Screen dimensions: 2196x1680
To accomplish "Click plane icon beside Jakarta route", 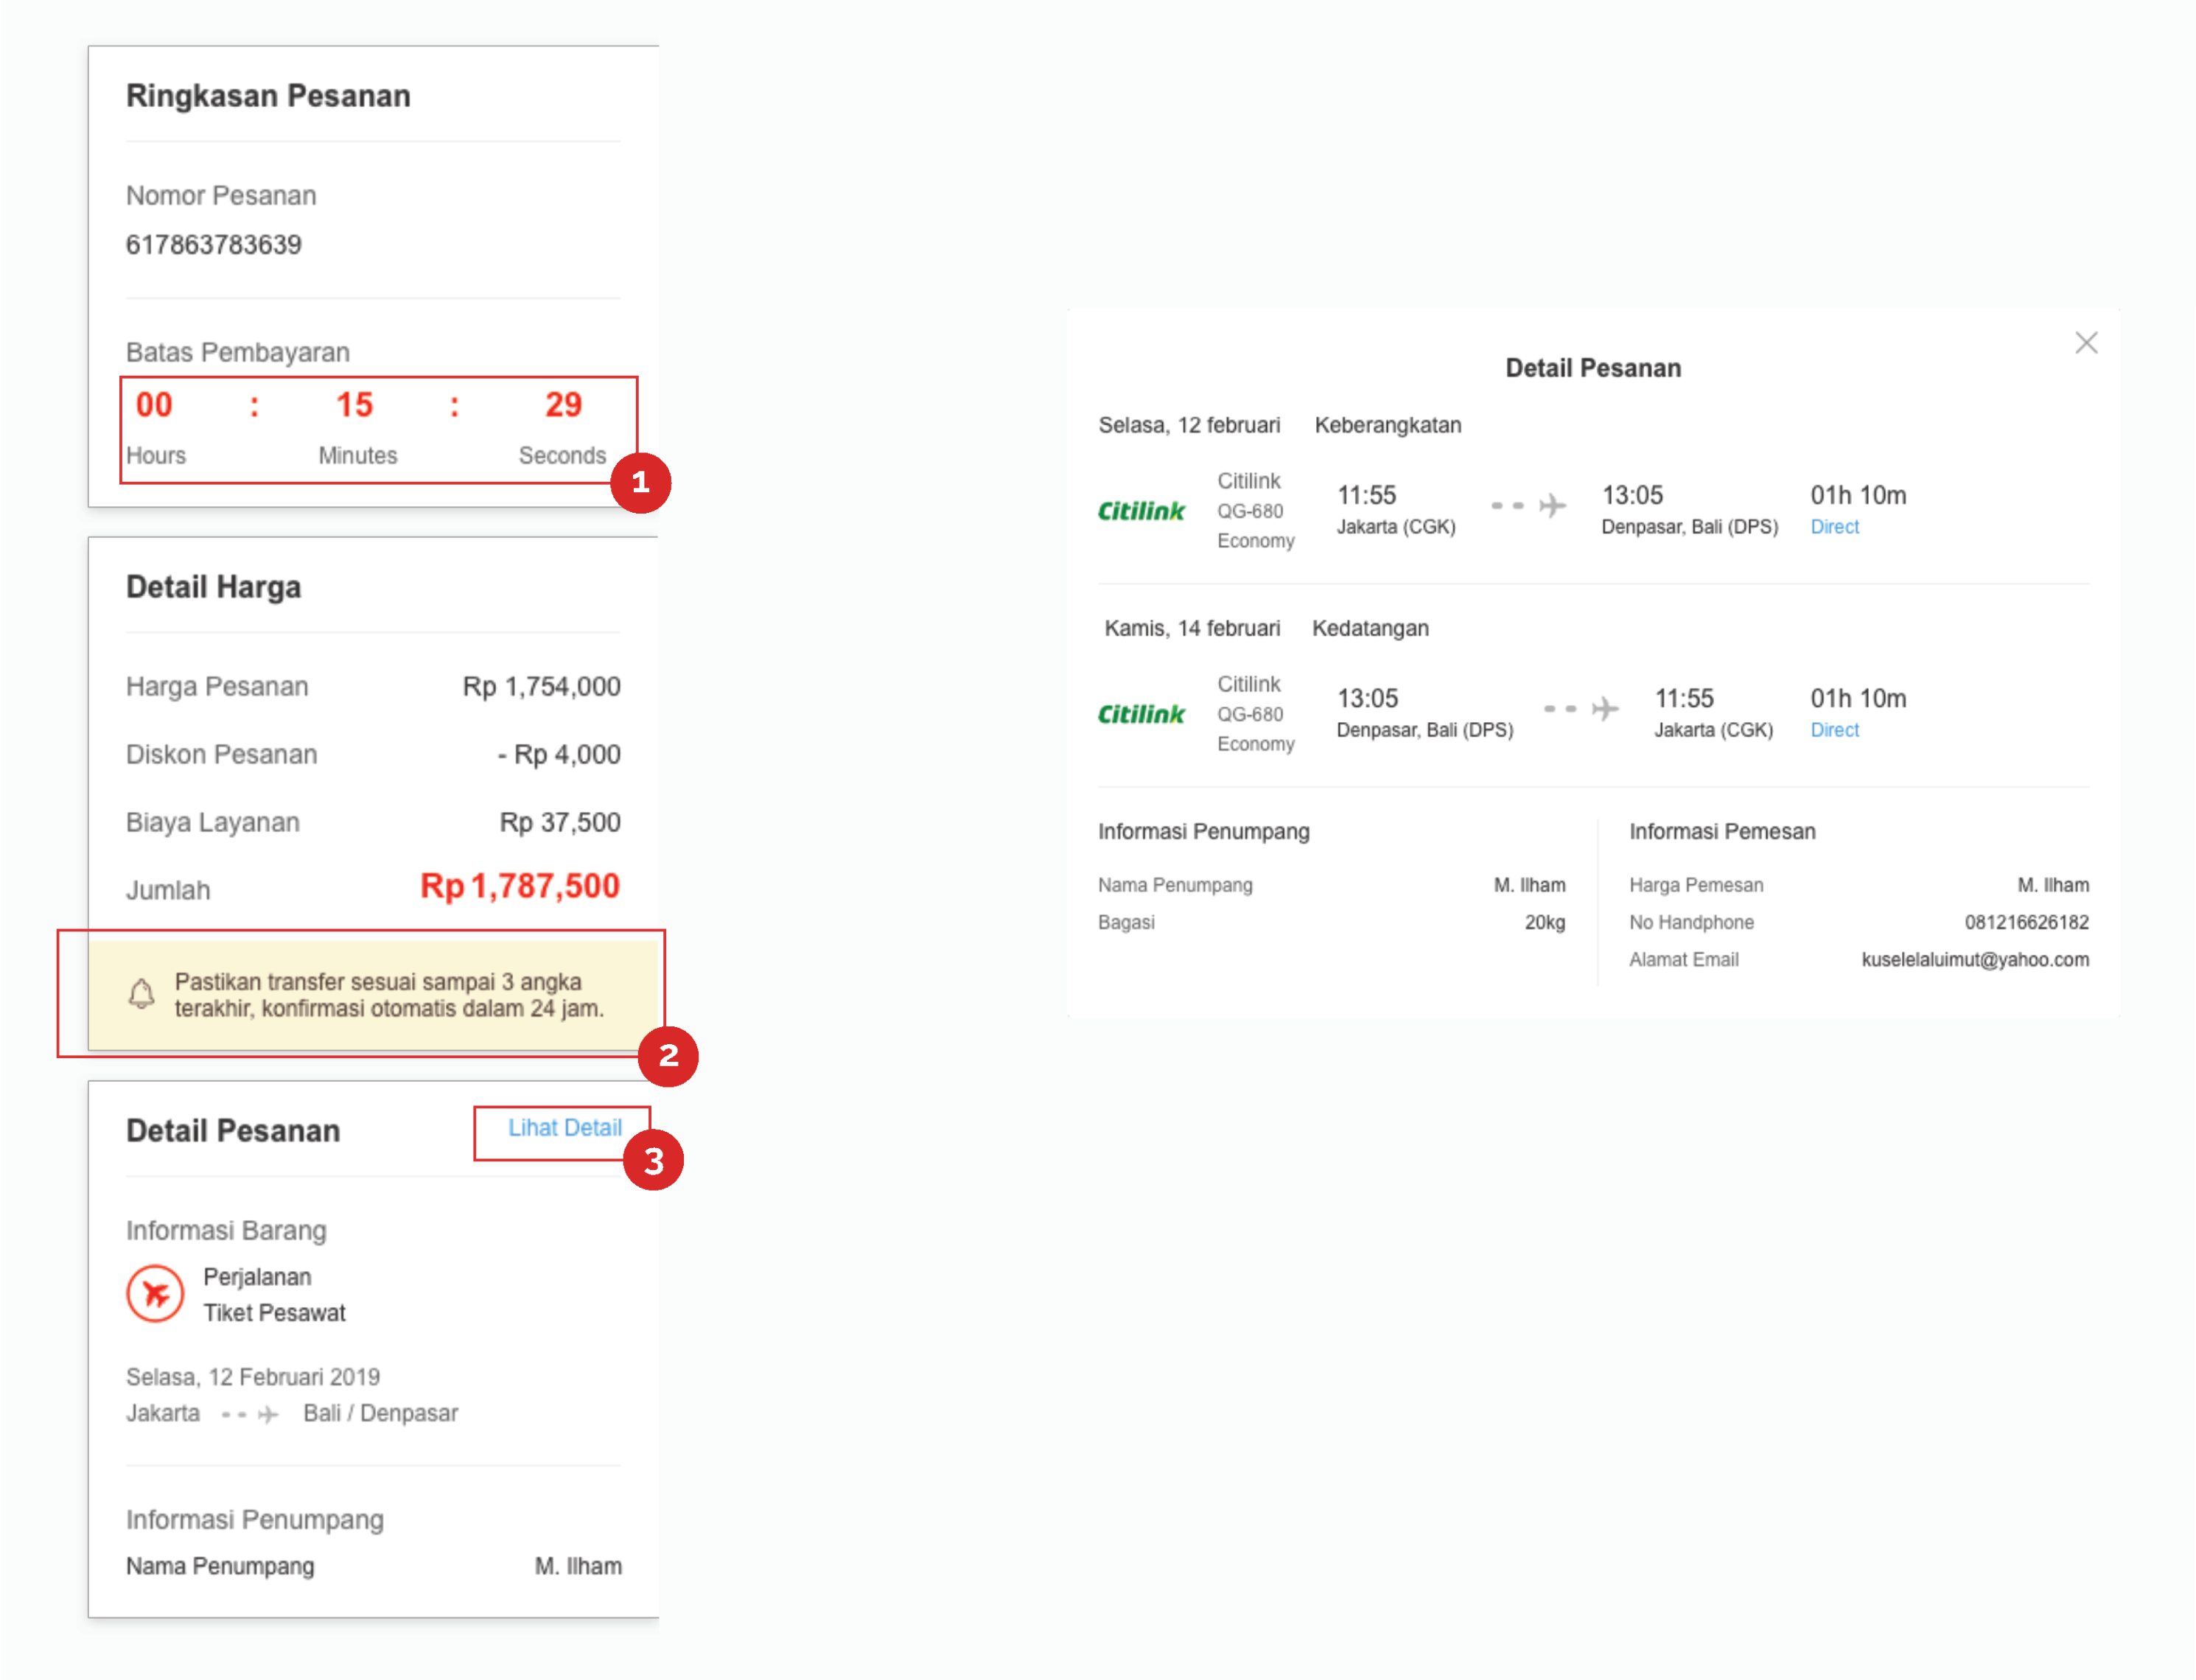I will click(x=267, y=1415).
